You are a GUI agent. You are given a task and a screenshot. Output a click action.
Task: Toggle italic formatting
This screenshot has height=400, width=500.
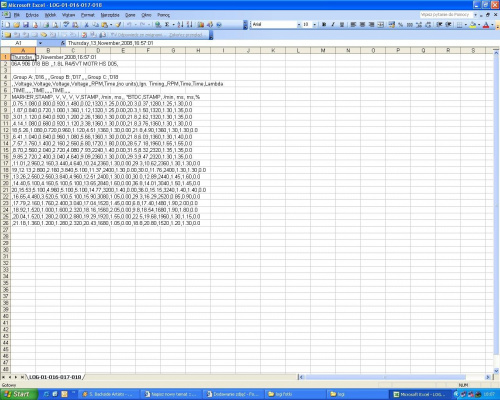point(333,25)
